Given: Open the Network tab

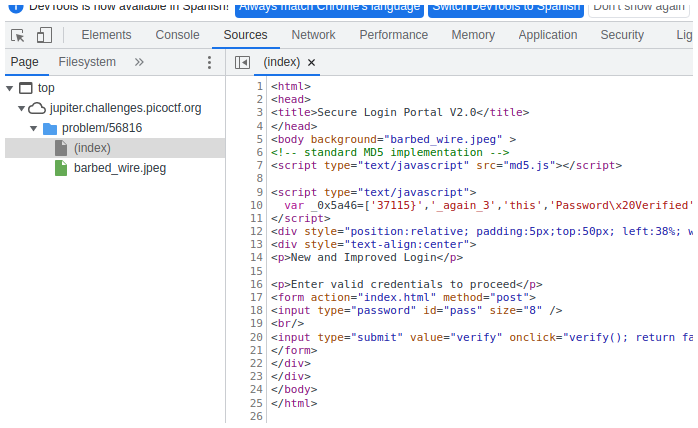Looking at the screenshot, I should [x=313, y=35].
